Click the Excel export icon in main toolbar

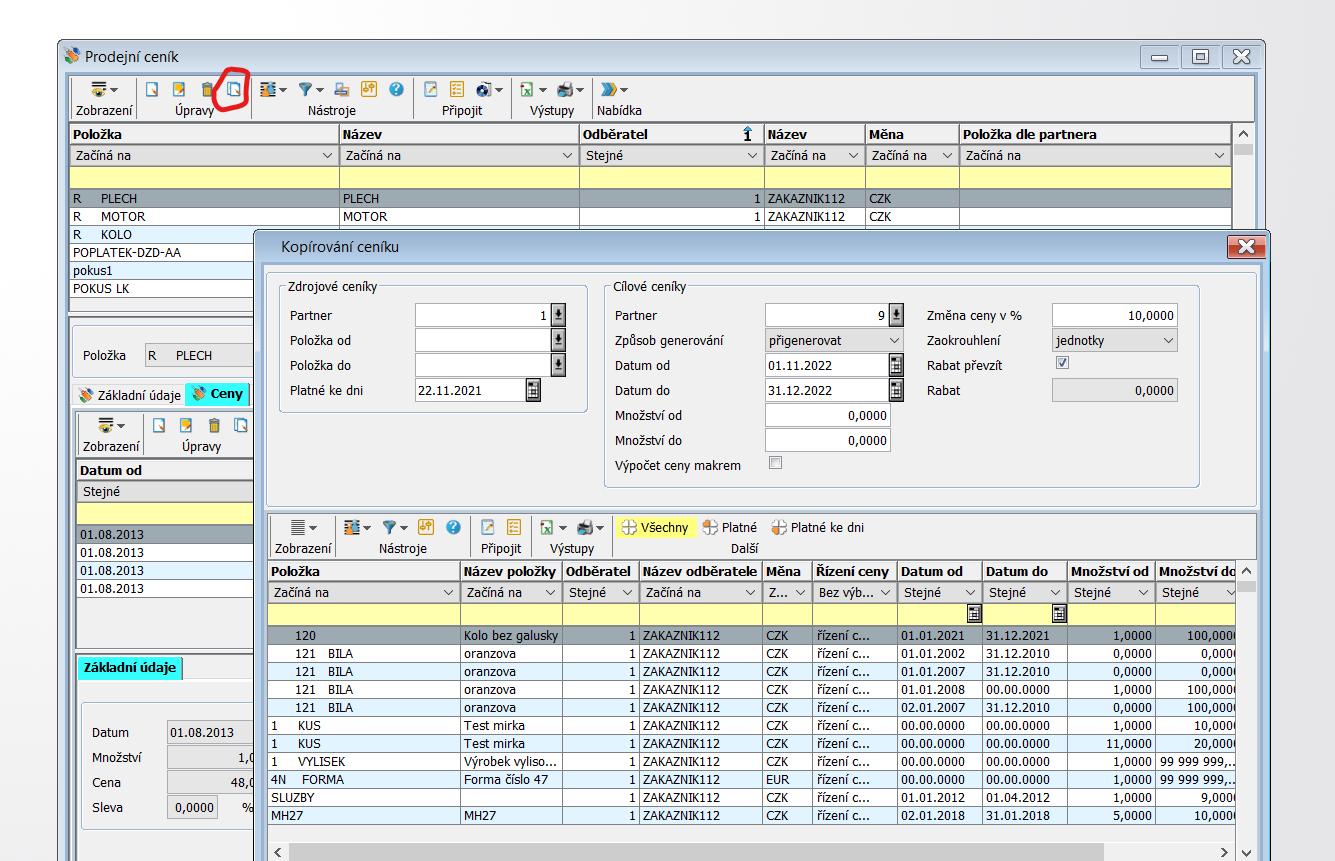tap(527, 89)
